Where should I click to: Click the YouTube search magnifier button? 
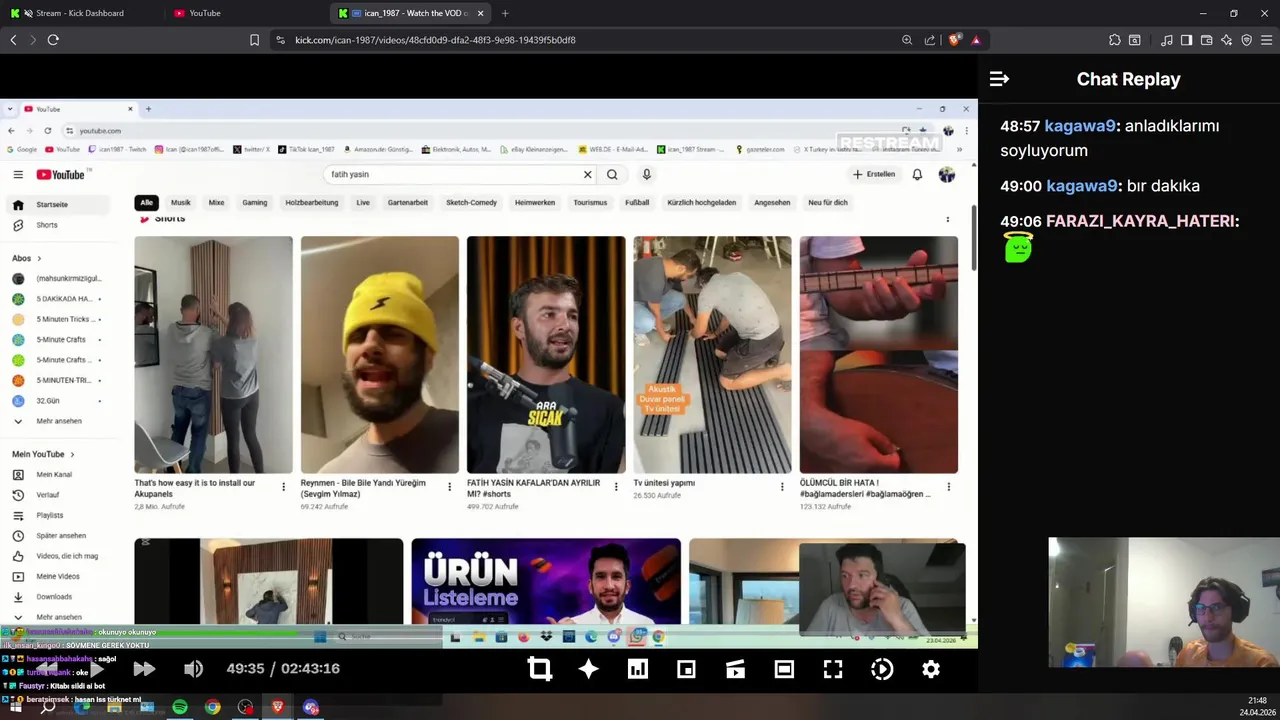(x=612, y=174)
